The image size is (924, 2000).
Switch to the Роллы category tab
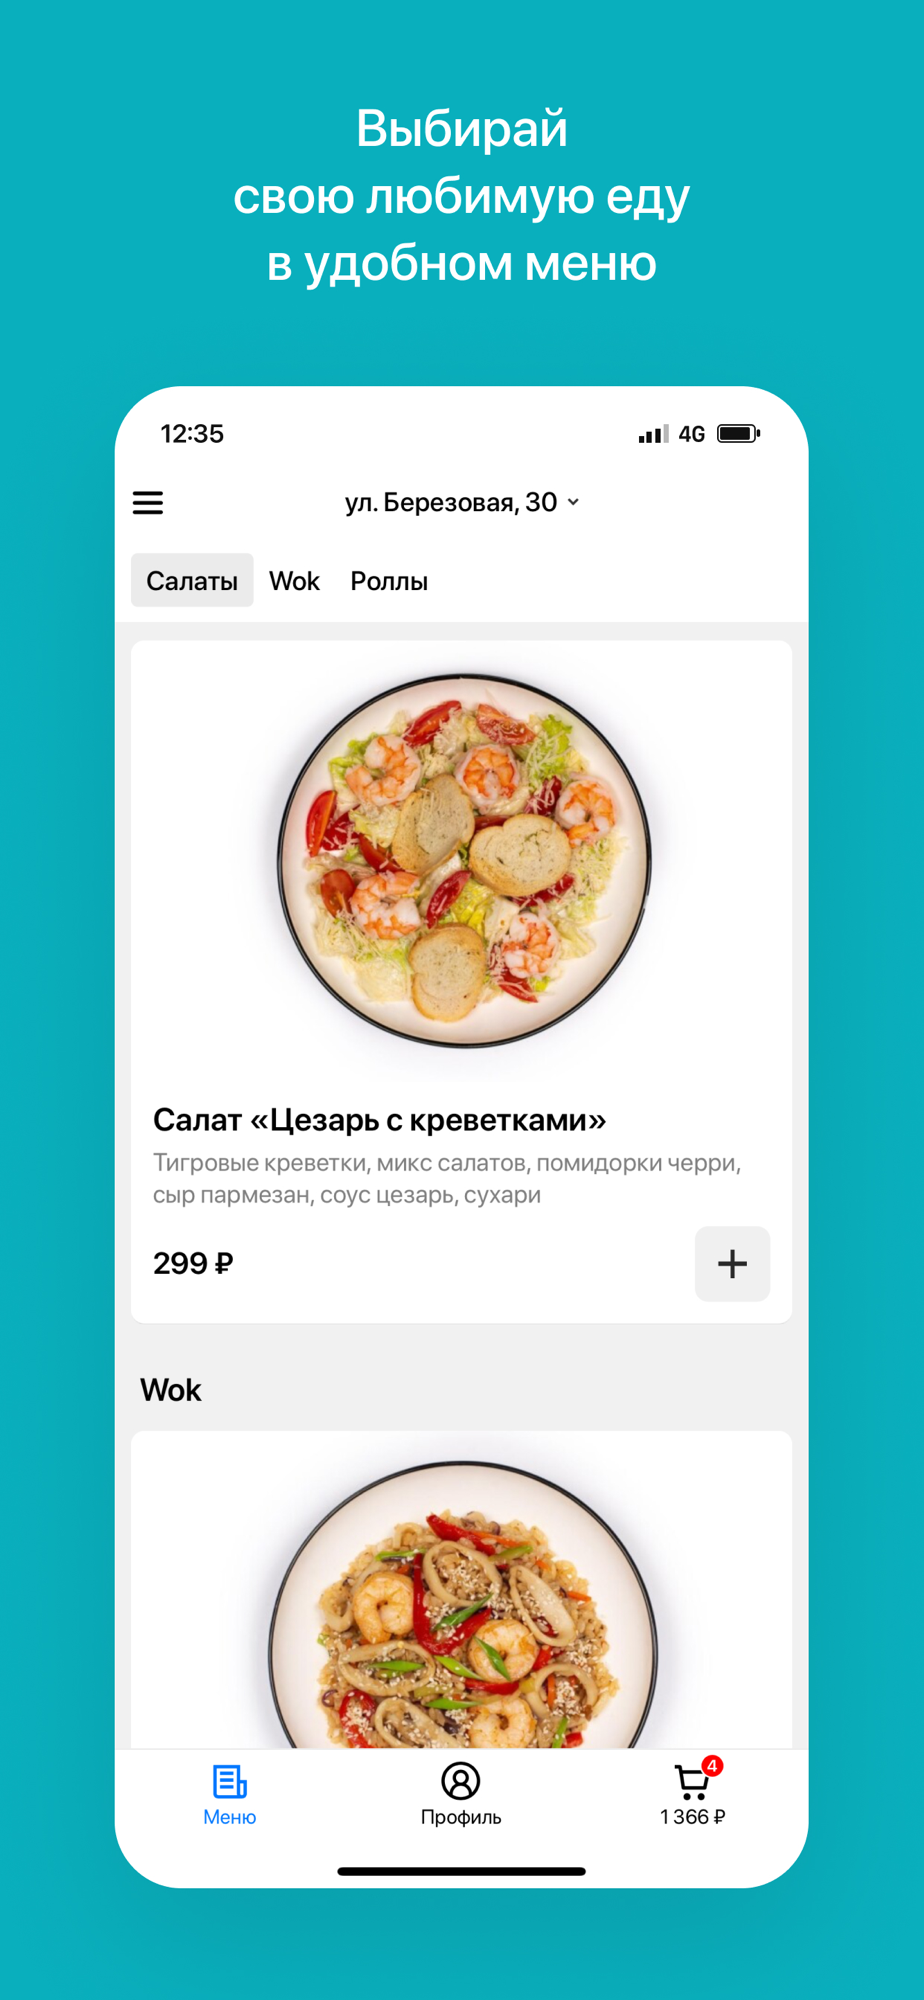click(389, 581)
